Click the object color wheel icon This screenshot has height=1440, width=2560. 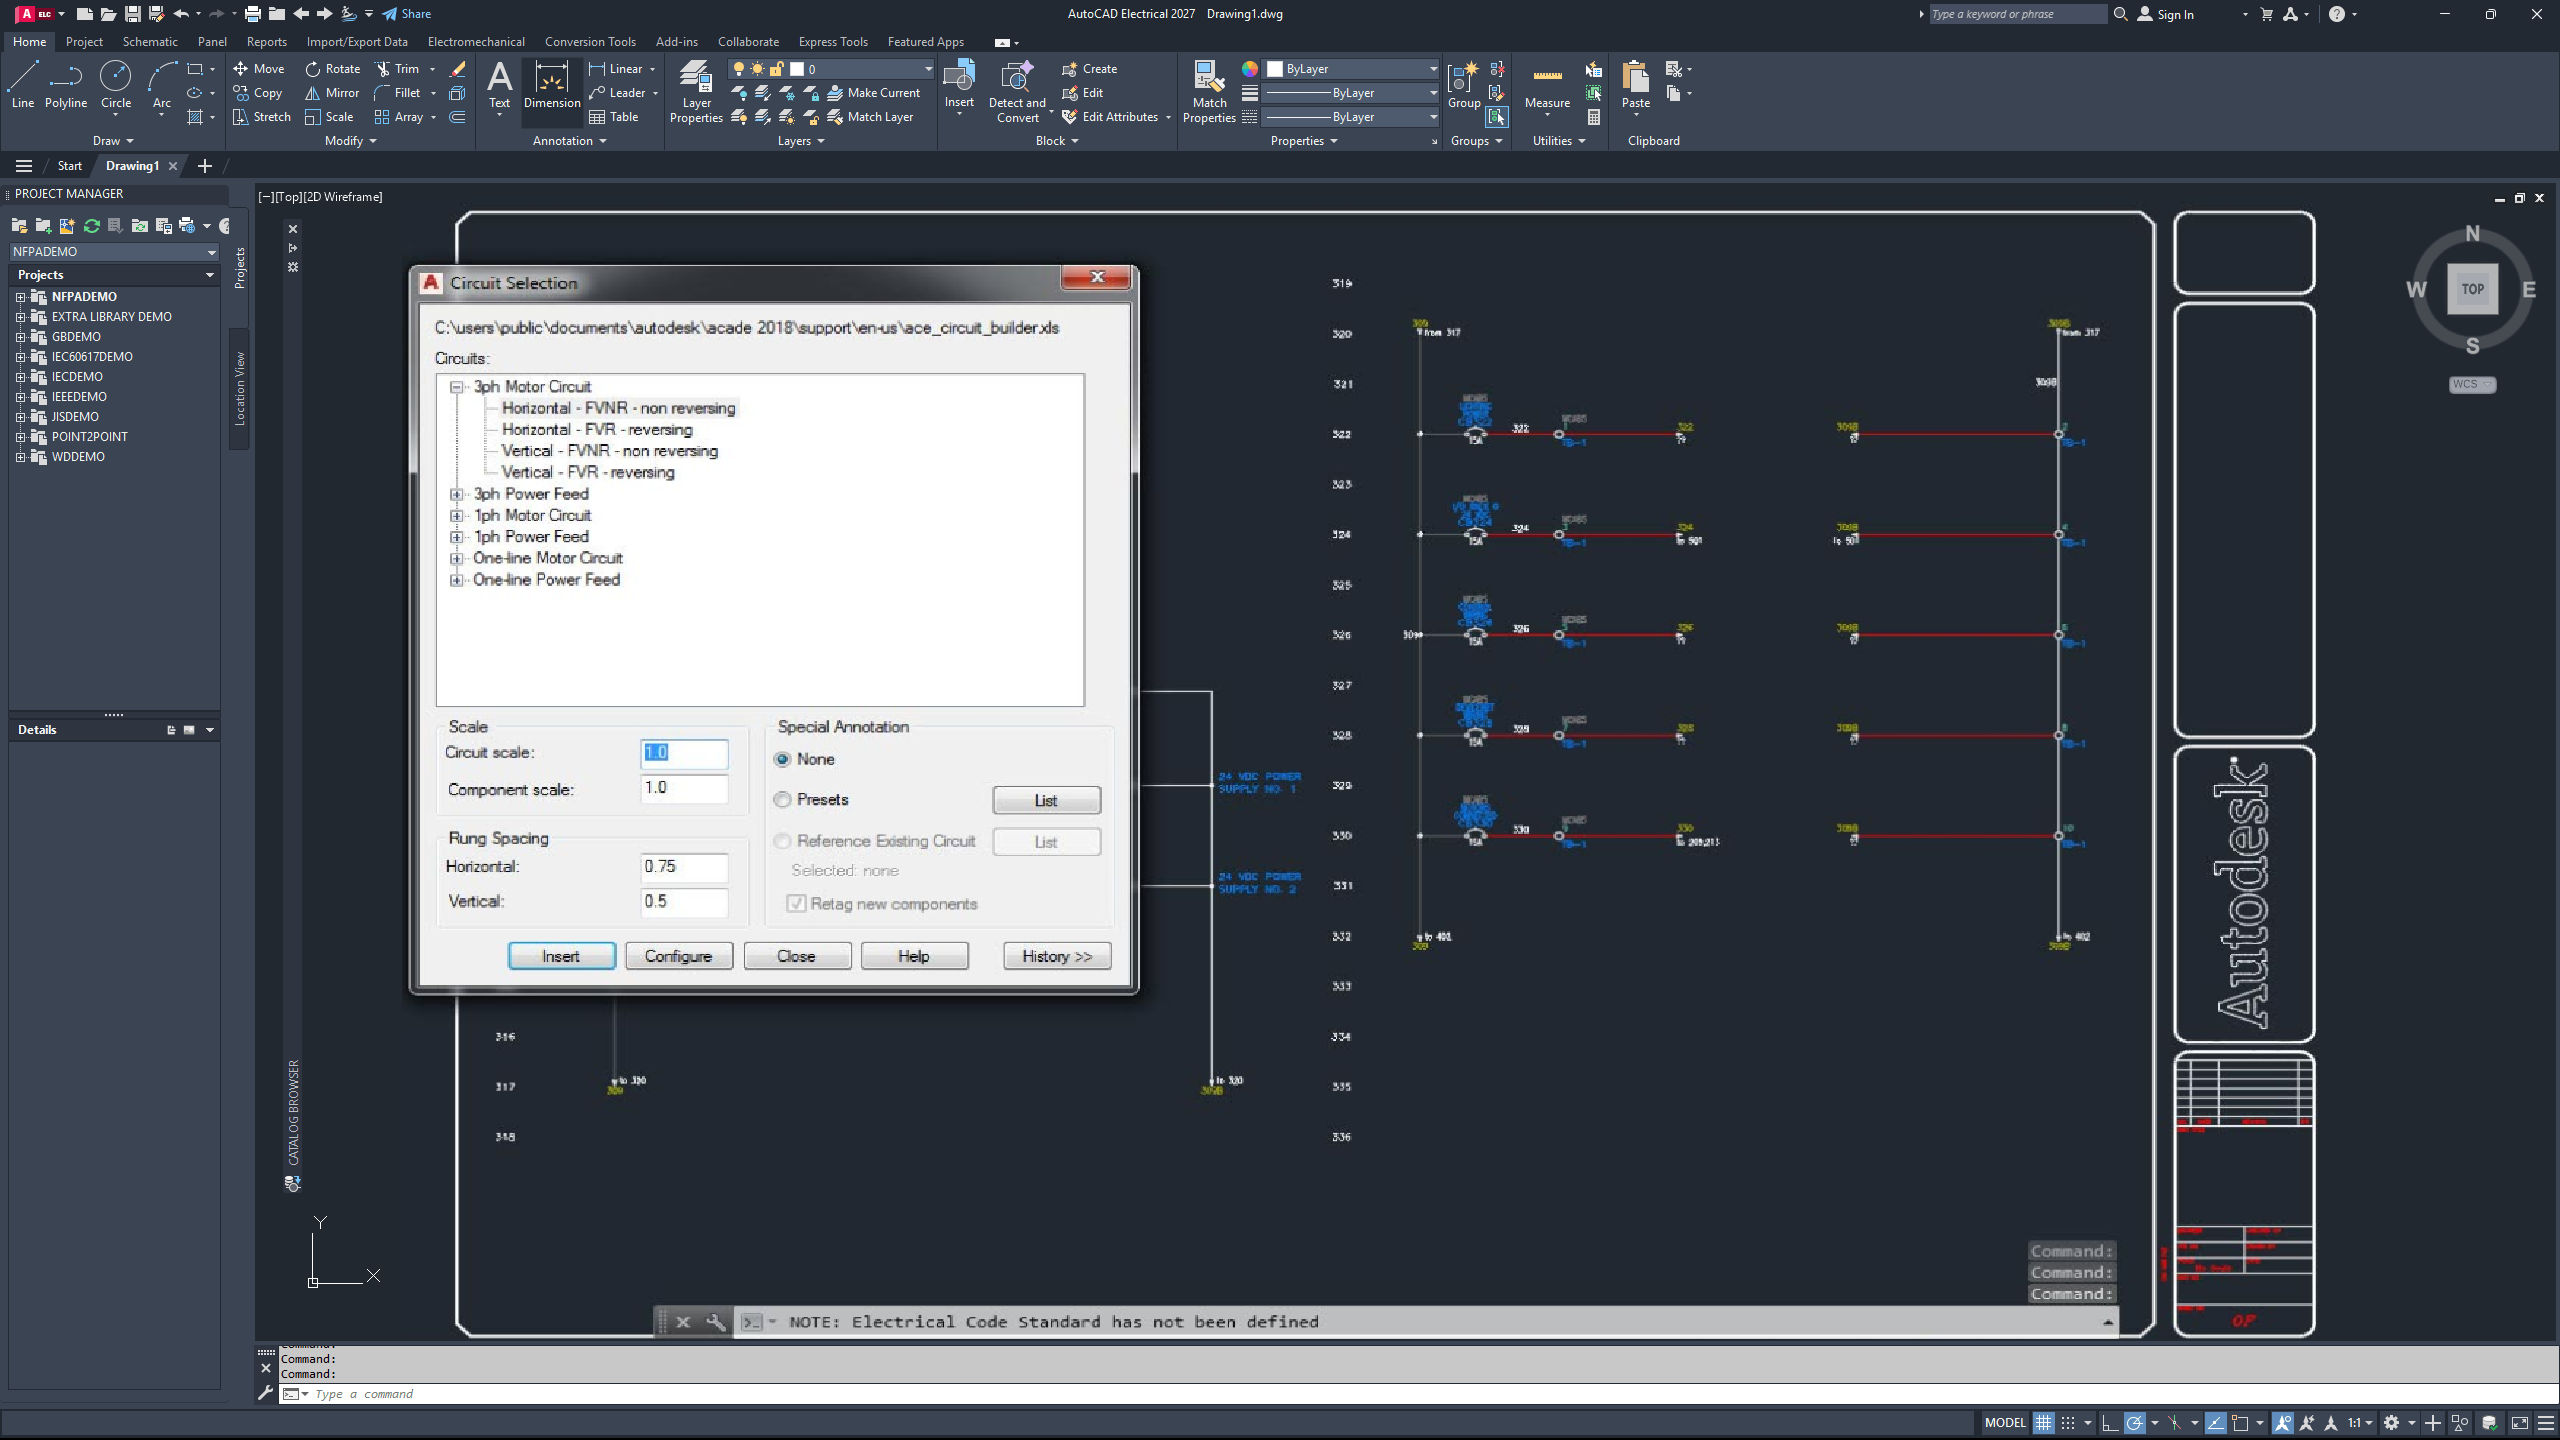1250,69
